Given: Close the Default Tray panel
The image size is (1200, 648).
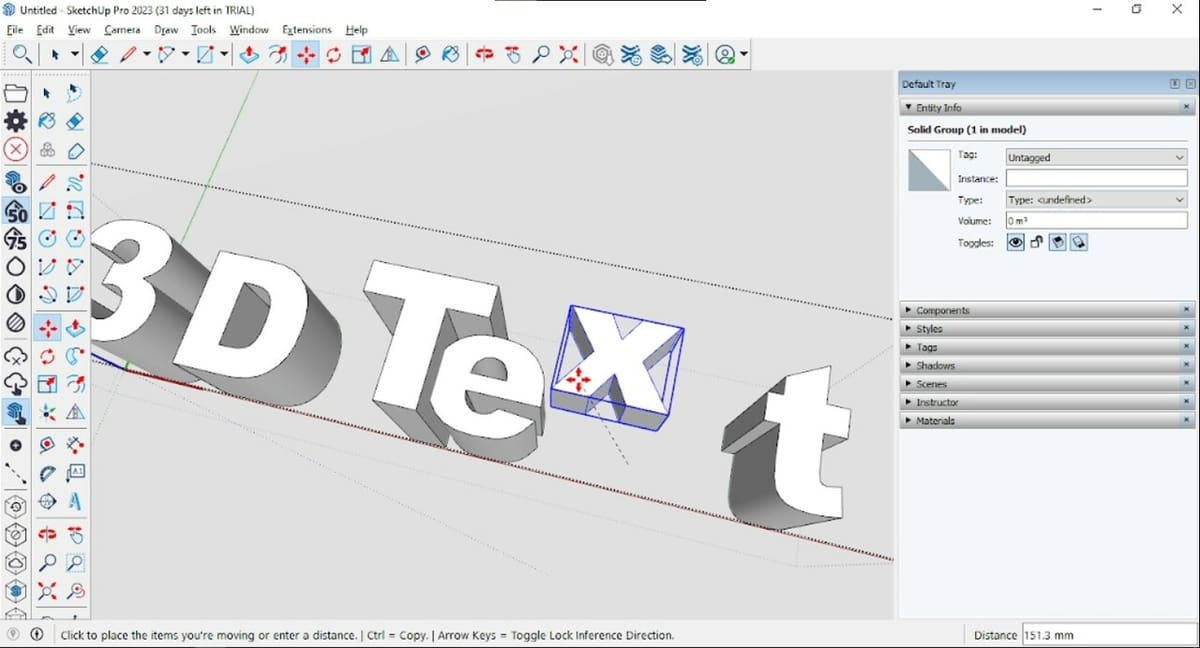Looking at the screenshot, I should click(1189, 84).
